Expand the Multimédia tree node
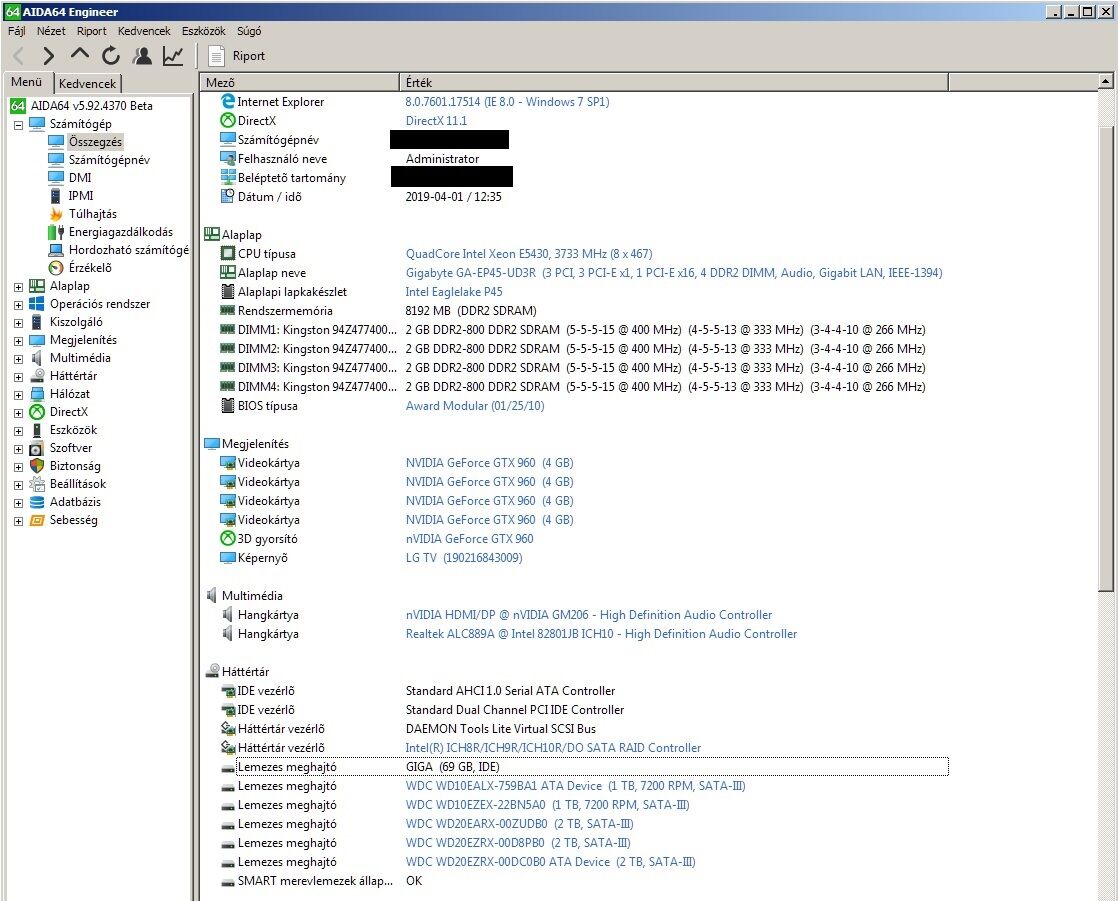 click(x=19, y=359)
